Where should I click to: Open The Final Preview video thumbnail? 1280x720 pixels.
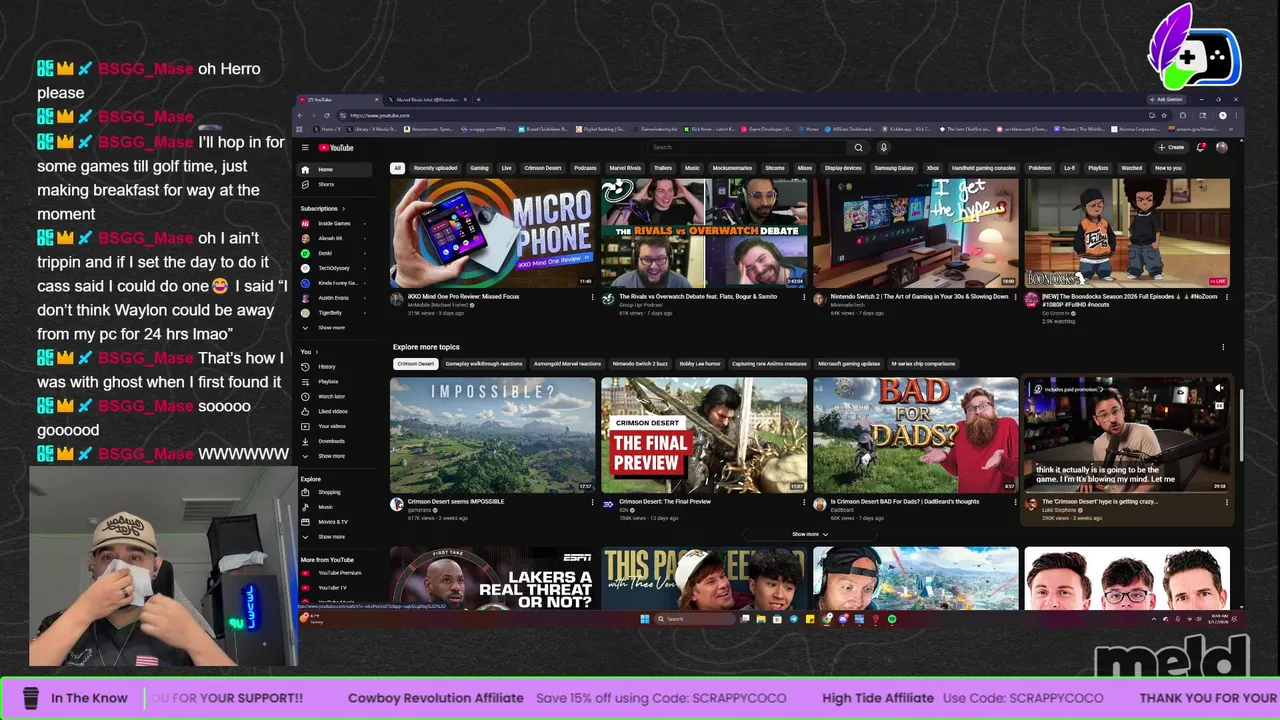coord(704,435)
